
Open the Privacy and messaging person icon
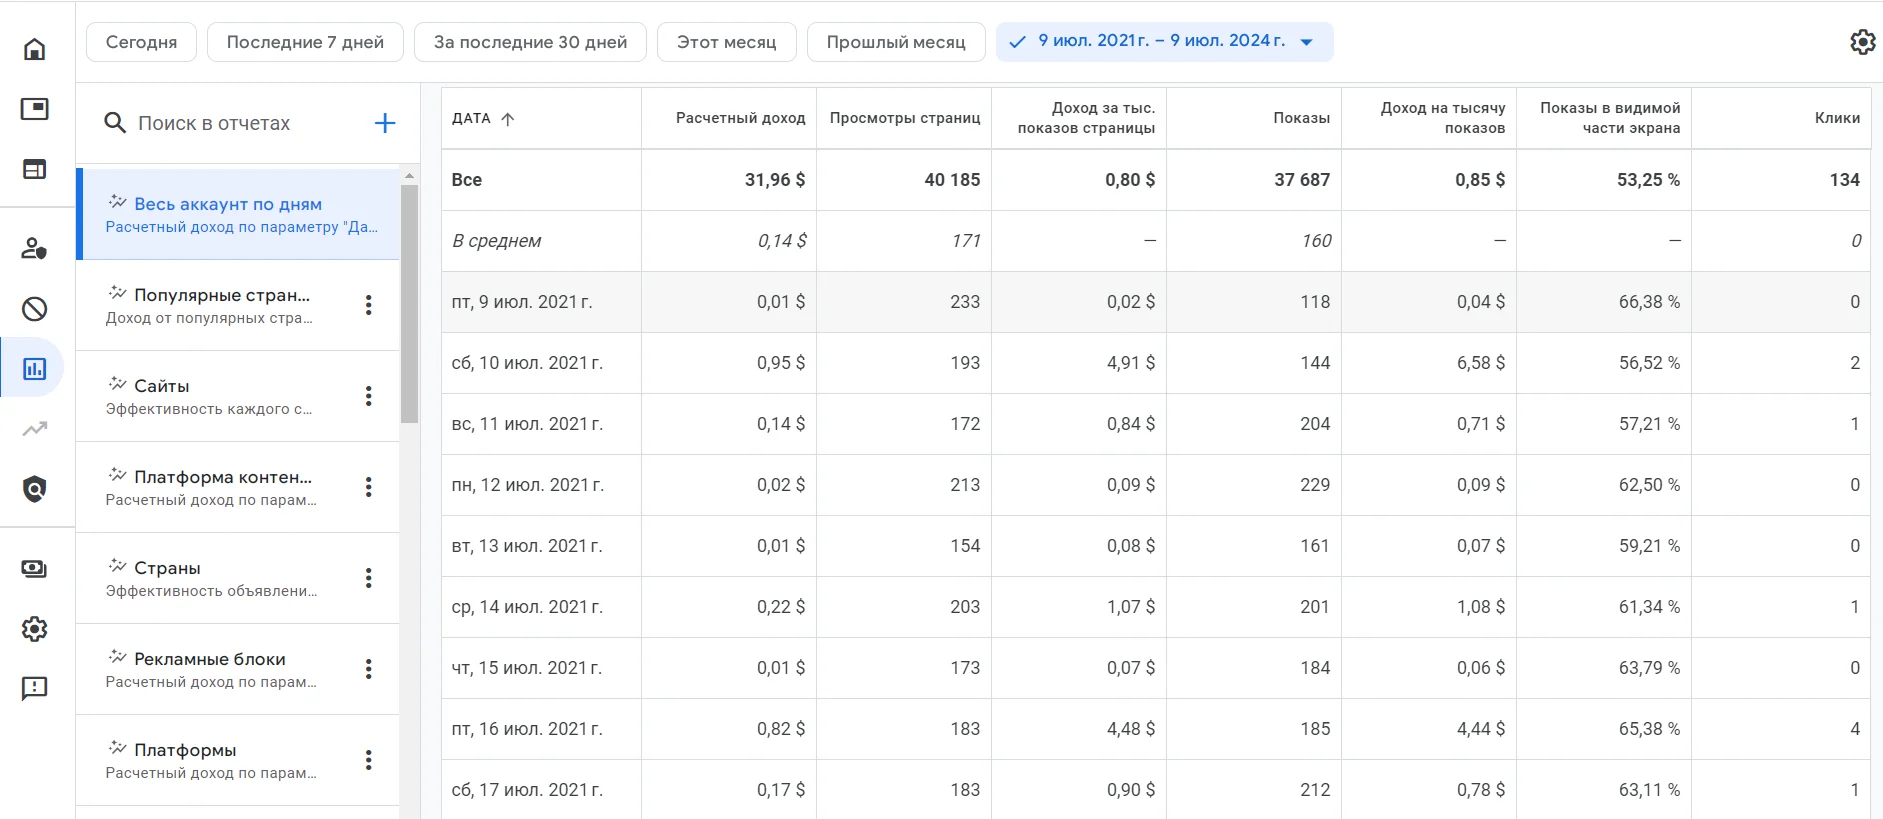pos(35,248)
